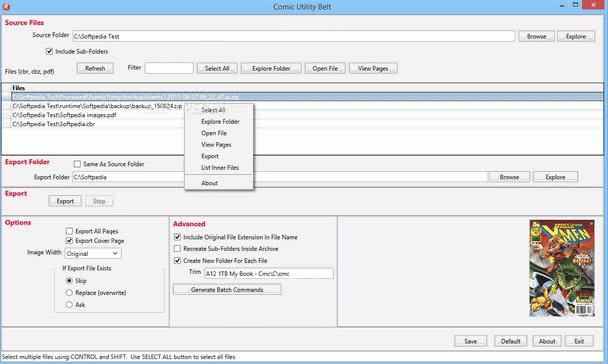Open the Image Width dropdown

[93, 254]
